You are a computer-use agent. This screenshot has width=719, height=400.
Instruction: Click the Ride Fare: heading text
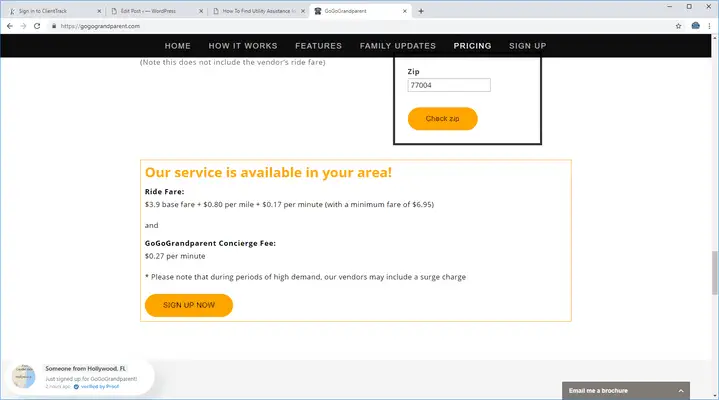(165, 192)
